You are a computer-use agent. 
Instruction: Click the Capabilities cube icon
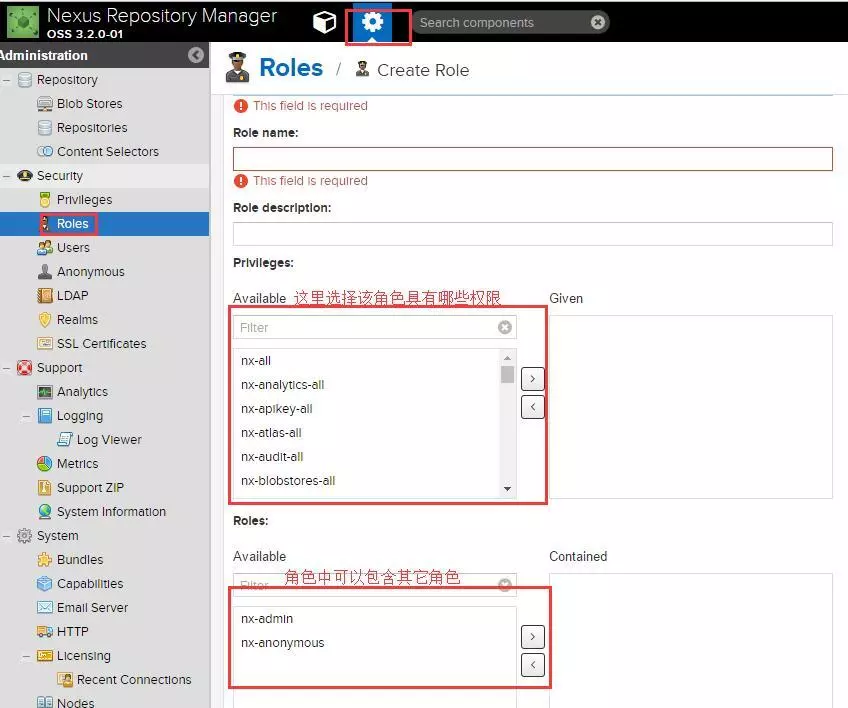pyautogui.click(x=45, y=584)
